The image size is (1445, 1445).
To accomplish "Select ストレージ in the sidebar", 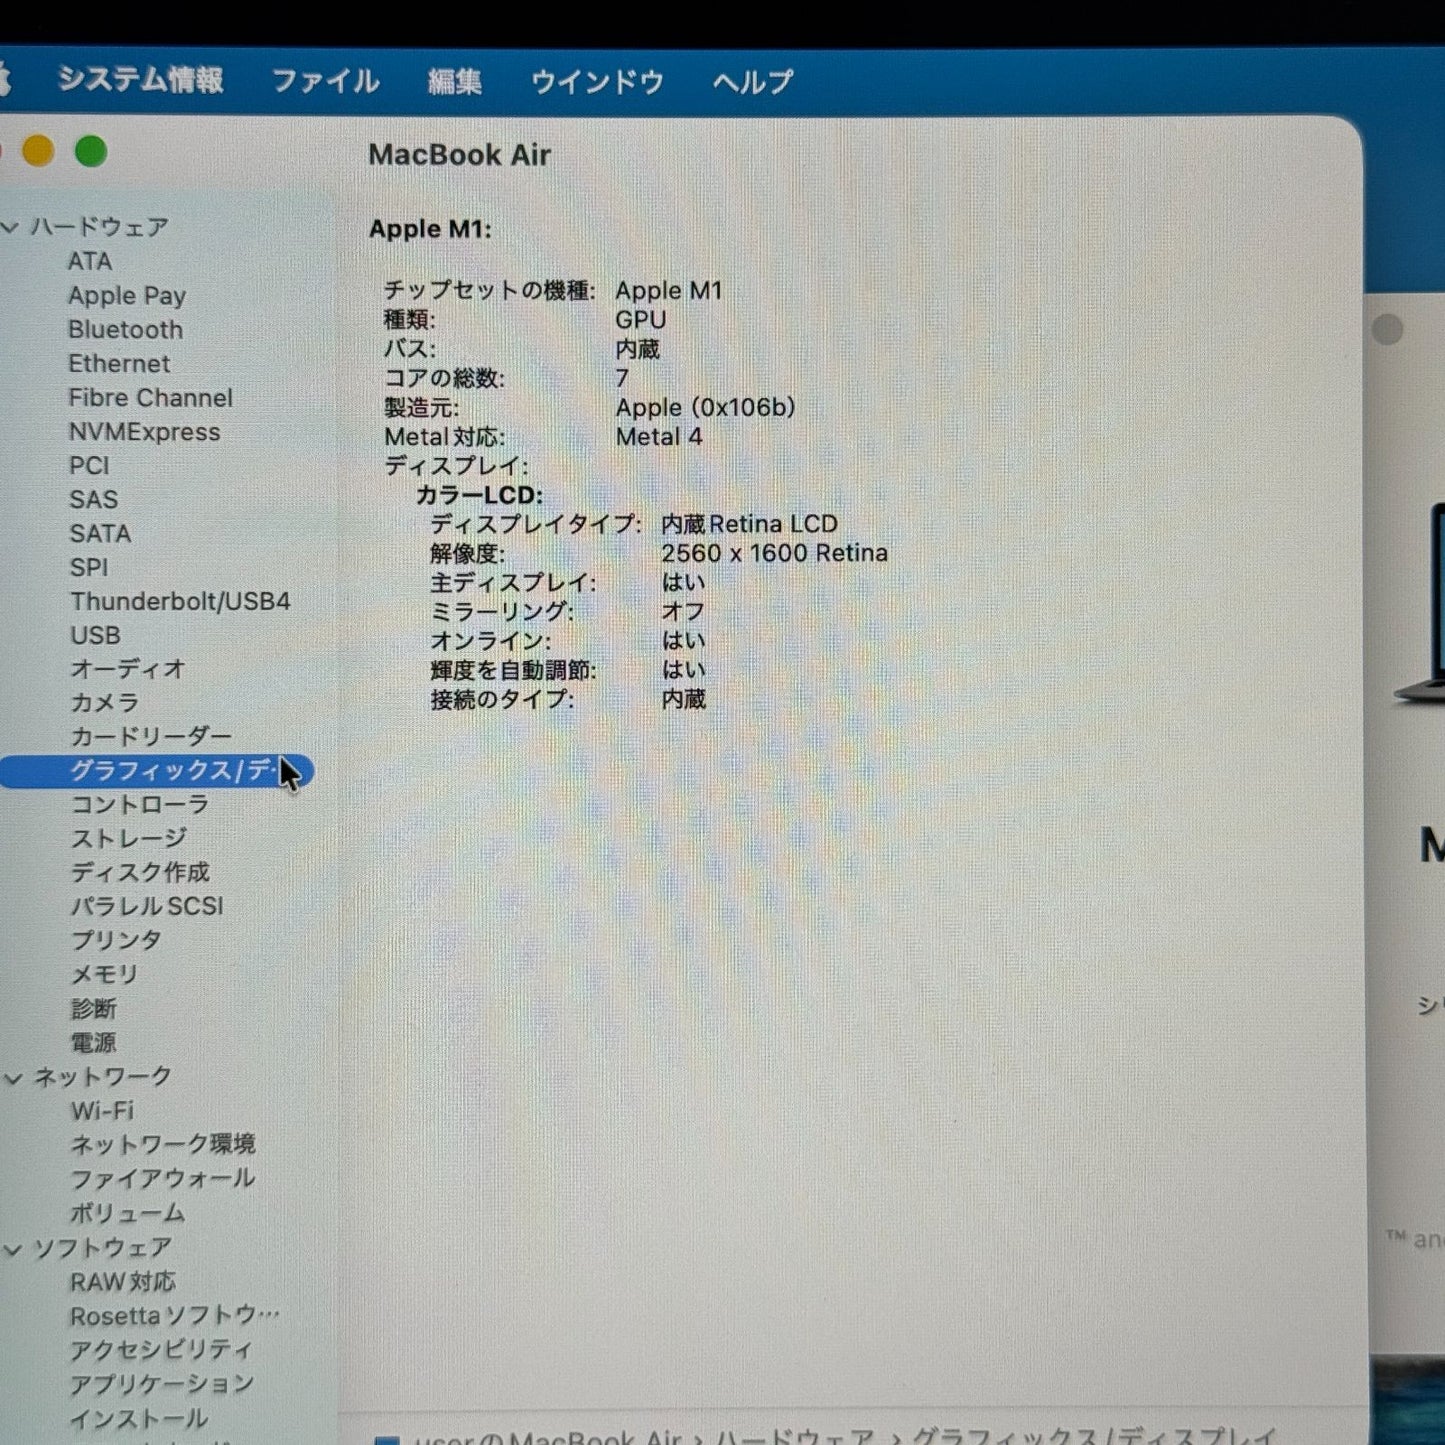I will tap(128, 839).
